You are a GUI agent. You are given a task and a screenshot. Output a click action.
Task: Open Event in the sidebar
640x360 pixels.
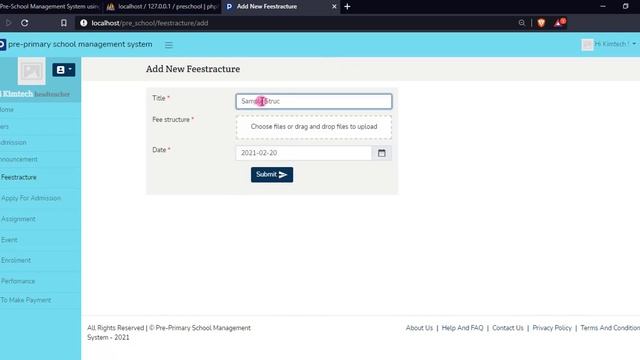tap(9, 240)
